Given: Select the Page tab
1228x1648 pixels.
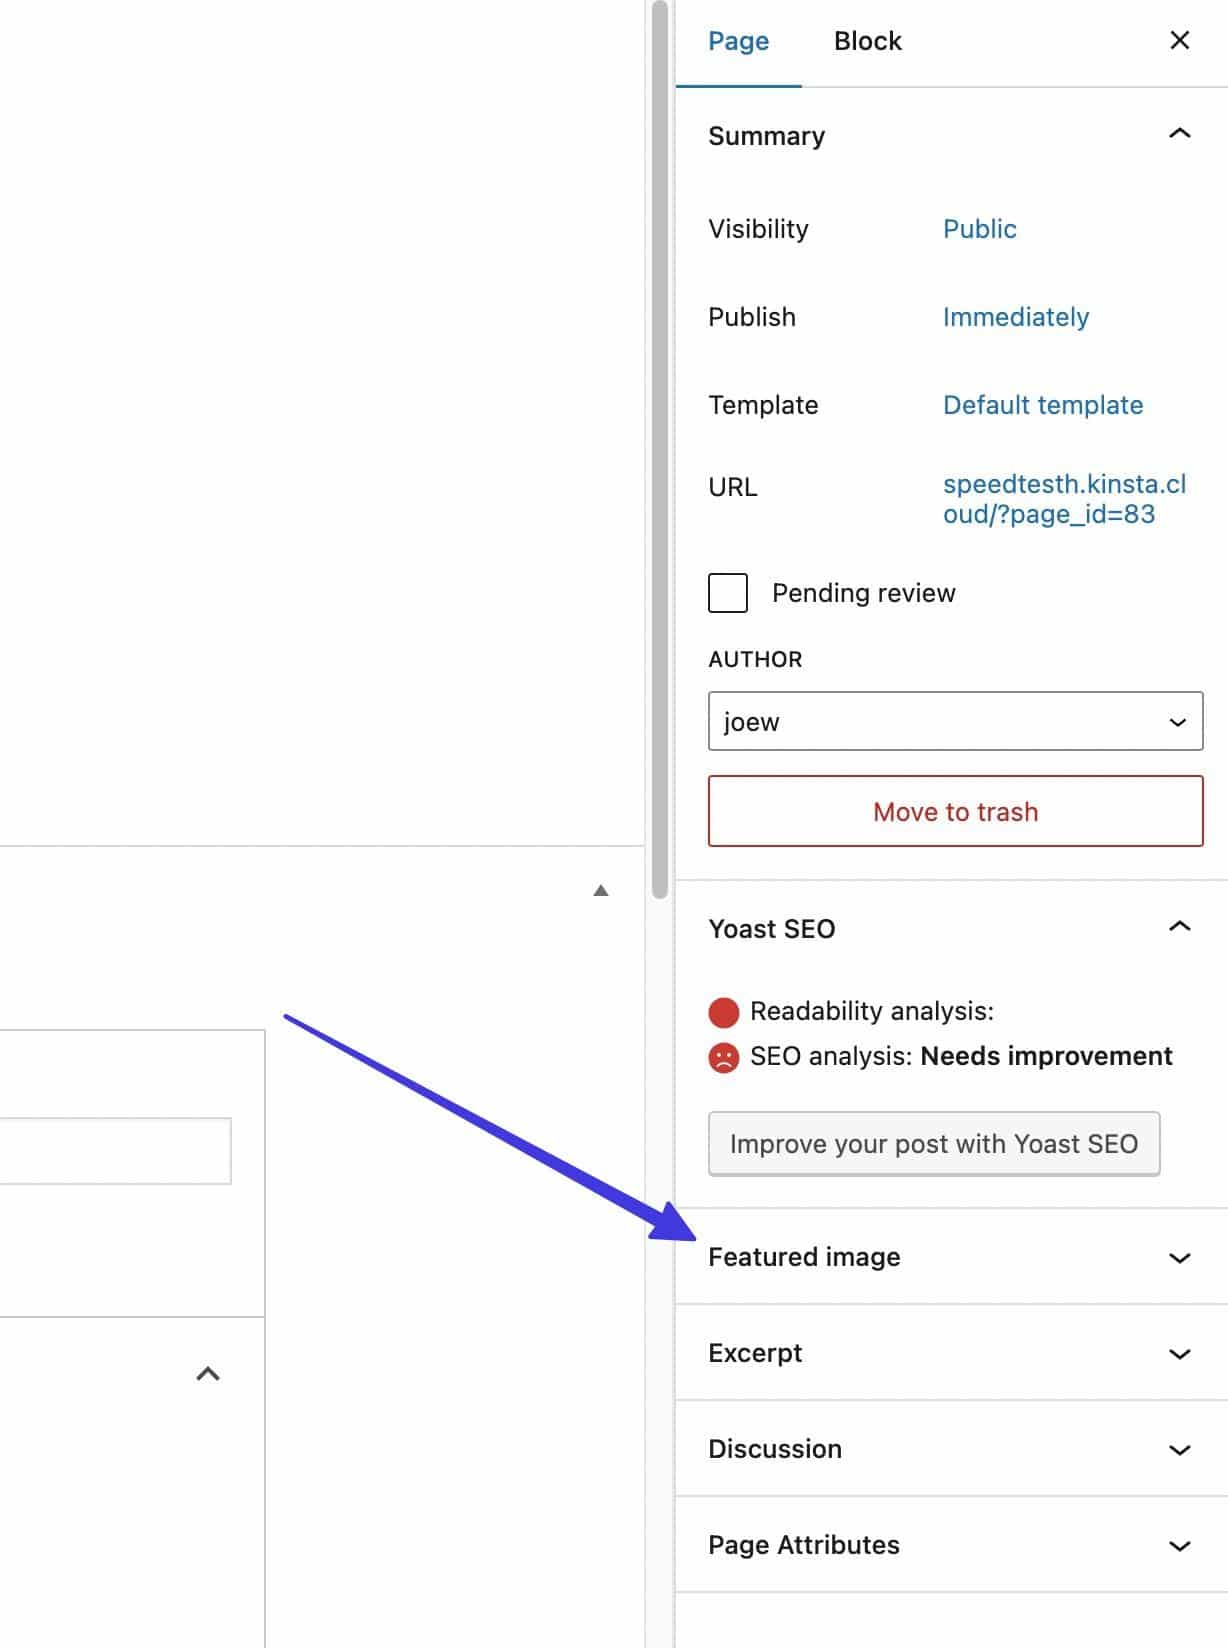Looking at the screenshot, I should [738, 41].
